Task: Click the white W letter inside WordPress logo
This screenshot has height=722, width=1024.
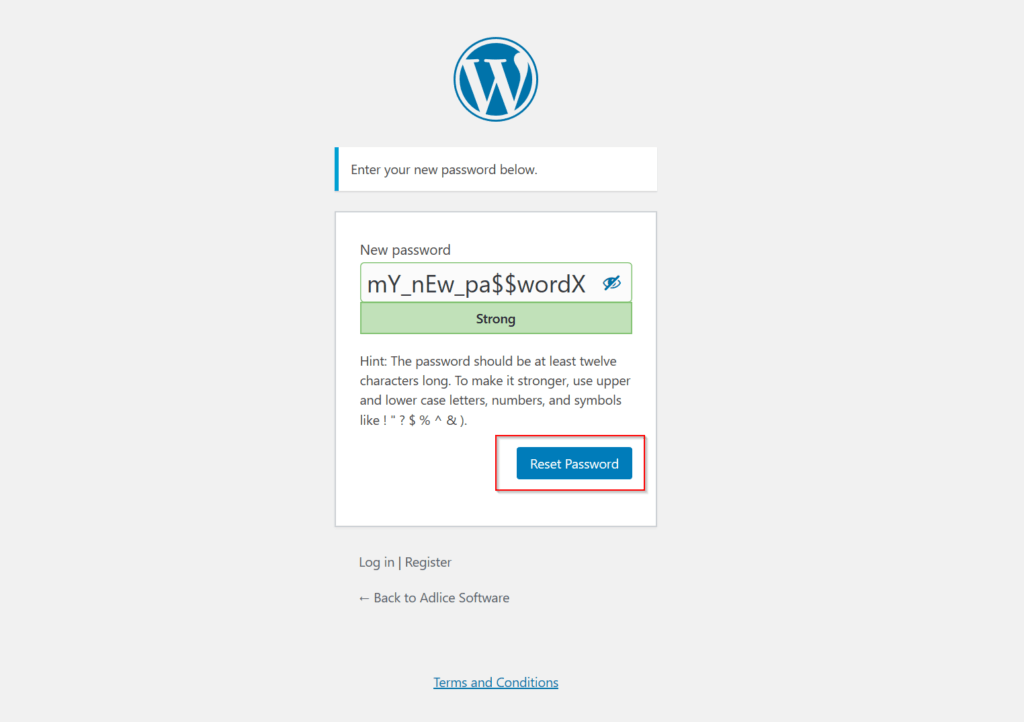Action: pyautogui.click(x=496, y=81)
